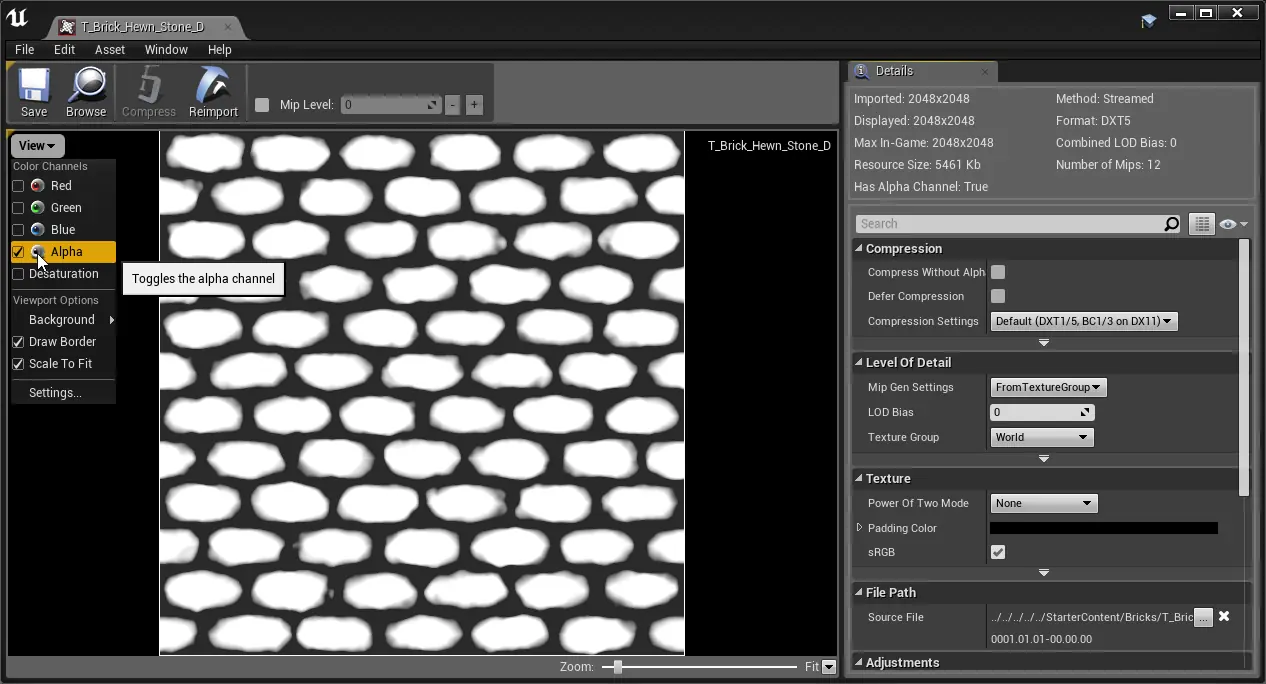
Task: Expand the Padding Color property
Action: (x=859, y=528)
